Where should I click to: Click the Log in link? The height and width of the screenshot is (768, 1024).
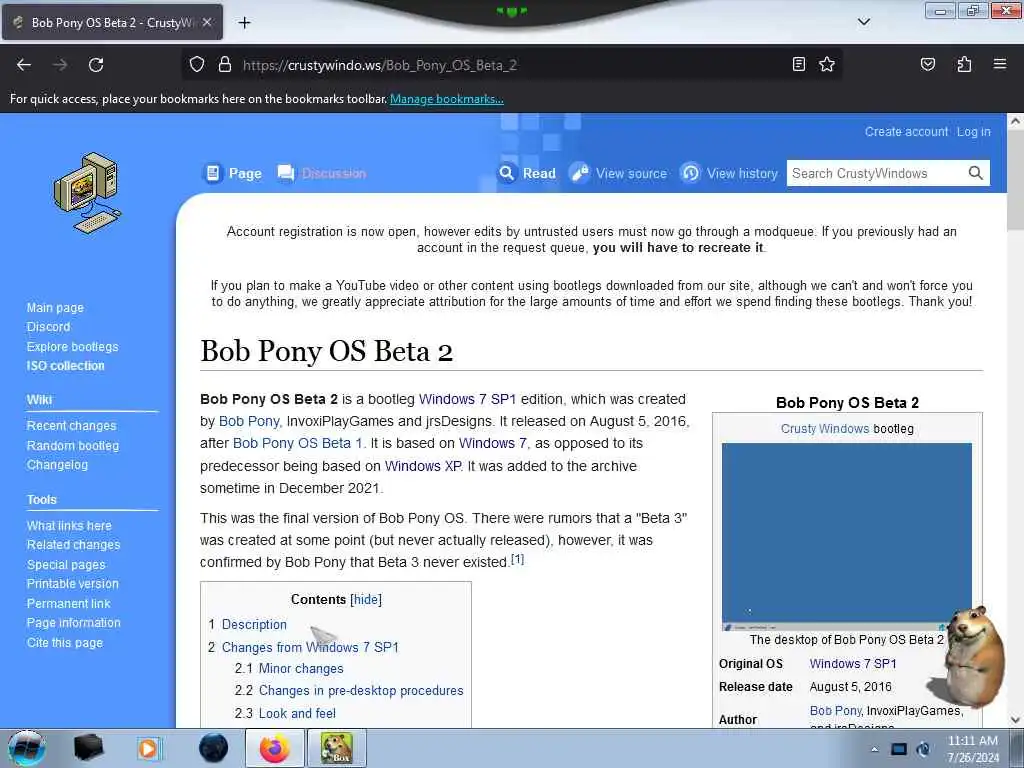pyautogui.click(x=974, y=131)
